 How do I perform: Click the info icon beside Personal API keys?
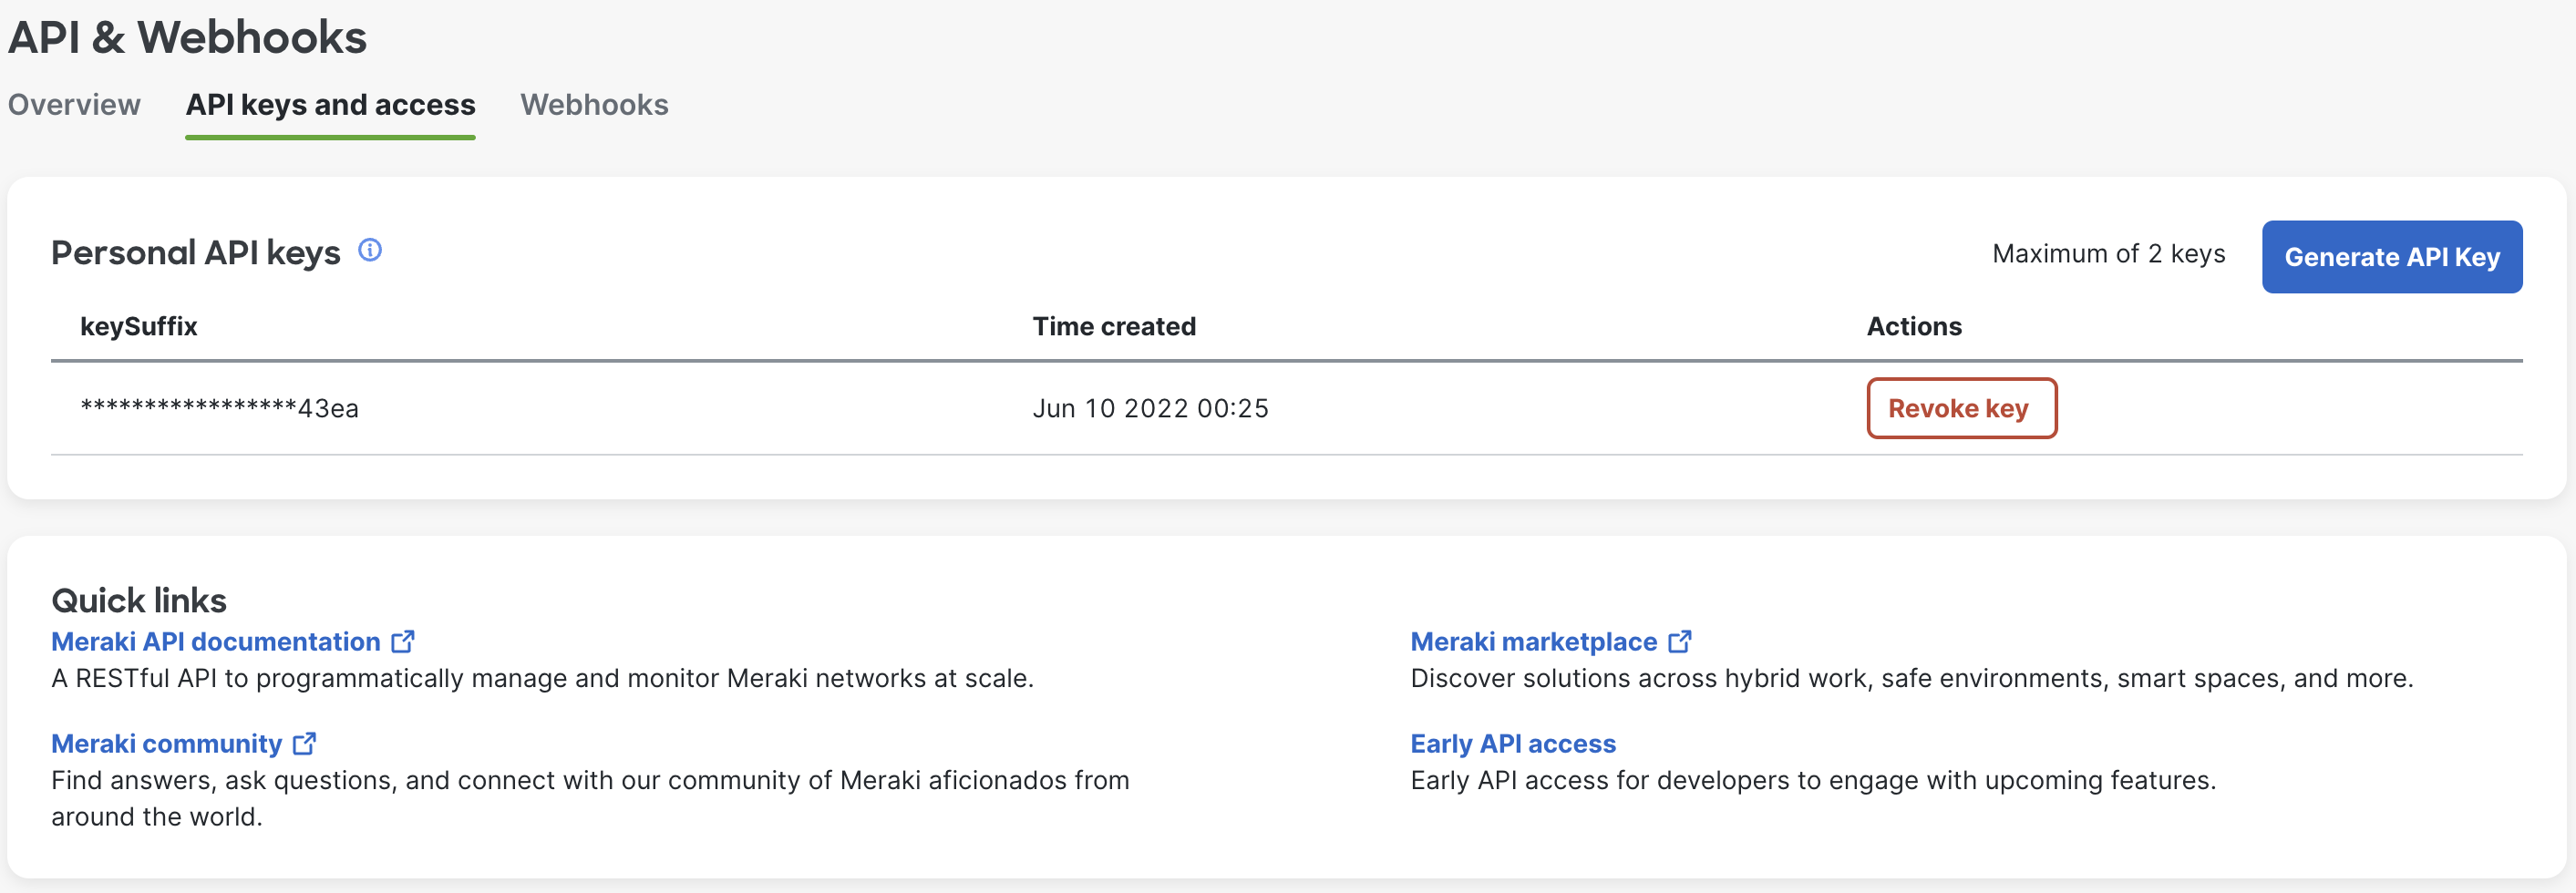tap(369, 251)
